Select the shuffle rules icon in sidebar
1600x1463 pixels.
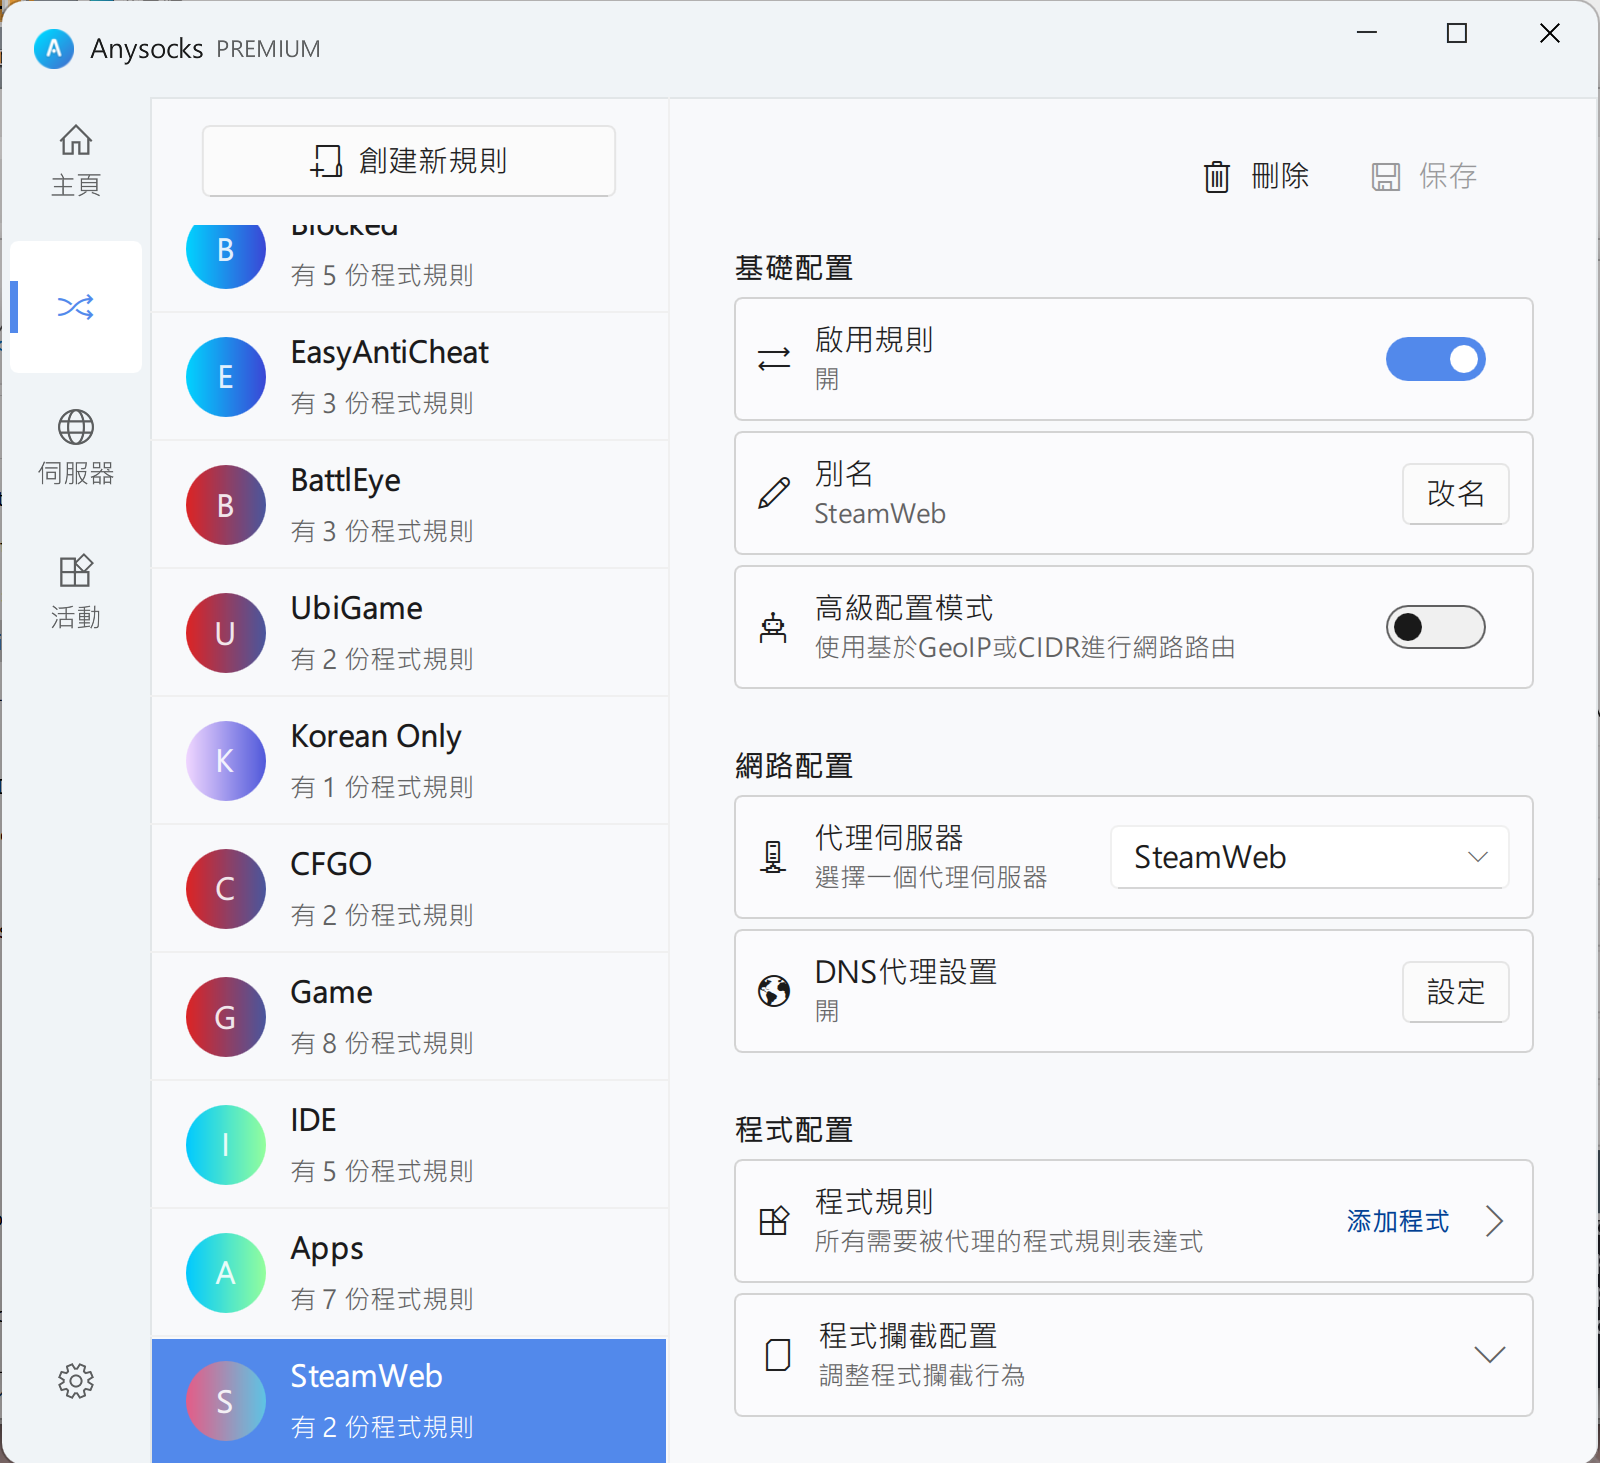pos(75,307)
